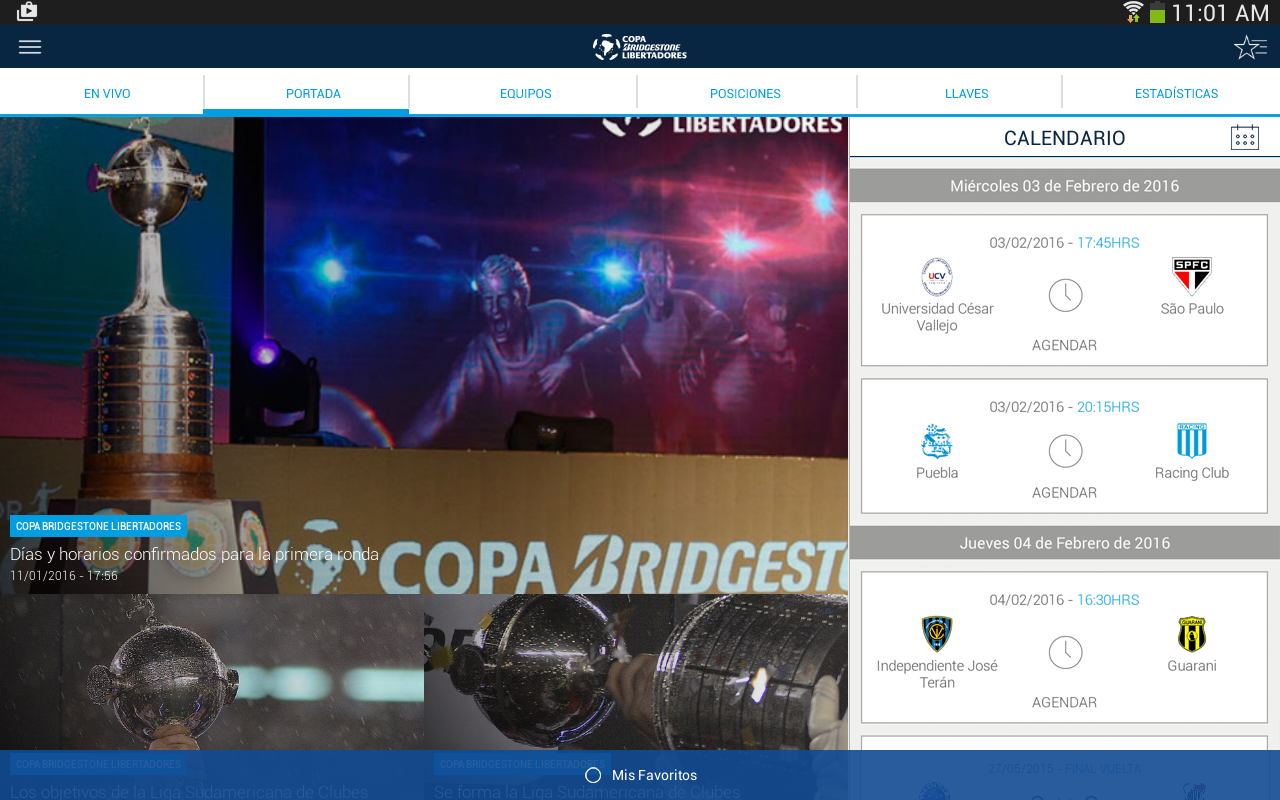Open the hamburger navigation menu
Image resolution: width=1280 pixels, height=800 pixels.
tap(30, 47)
